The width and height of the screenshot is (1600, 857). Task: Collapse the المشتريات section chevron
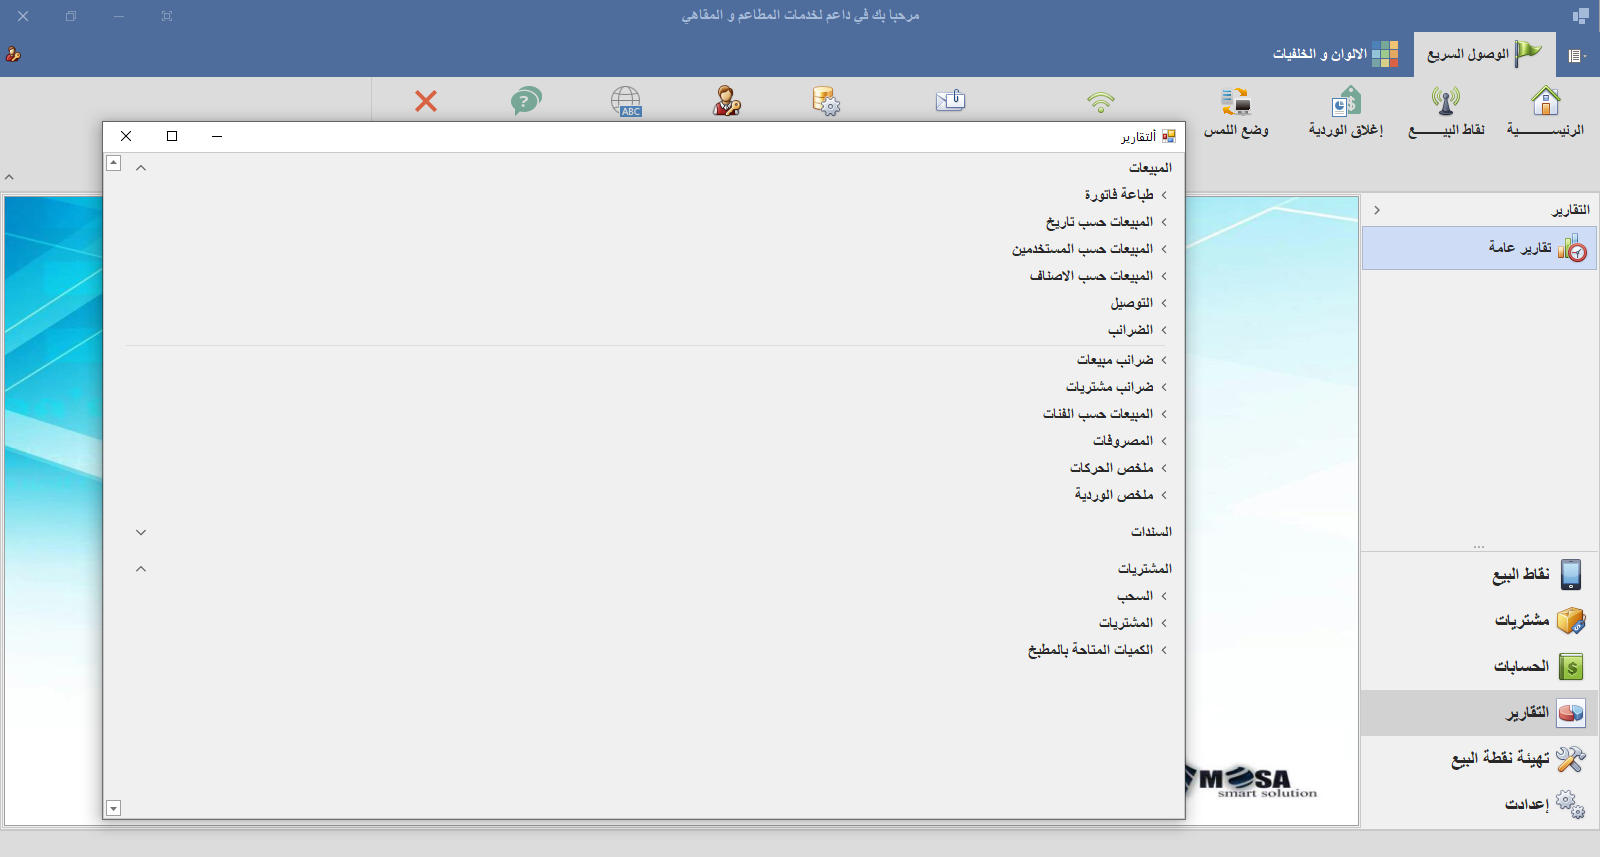[x=141, y=569]
